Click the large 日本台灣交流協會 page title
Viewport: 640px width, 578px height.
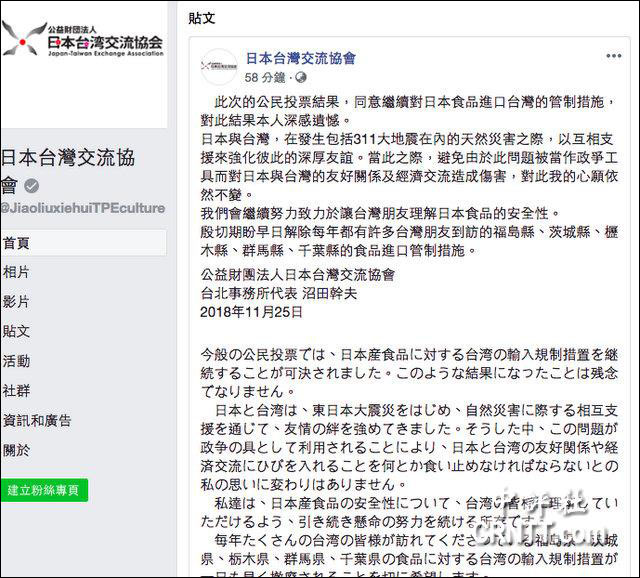tap(67, 171)
